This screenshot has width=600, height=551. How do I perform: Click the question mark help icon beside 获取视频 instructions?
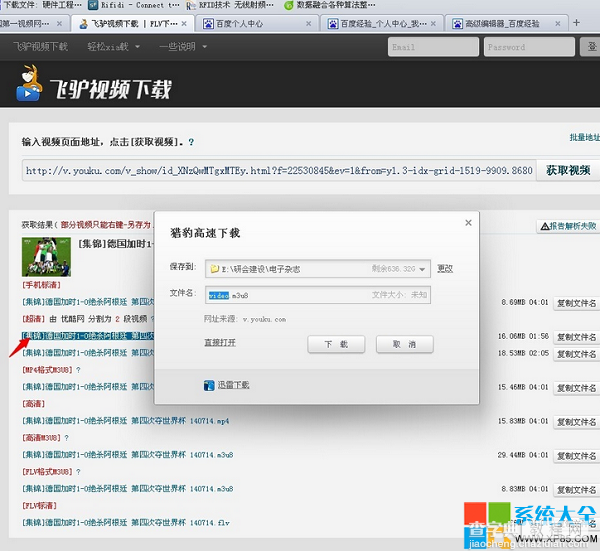click(191, 142)
